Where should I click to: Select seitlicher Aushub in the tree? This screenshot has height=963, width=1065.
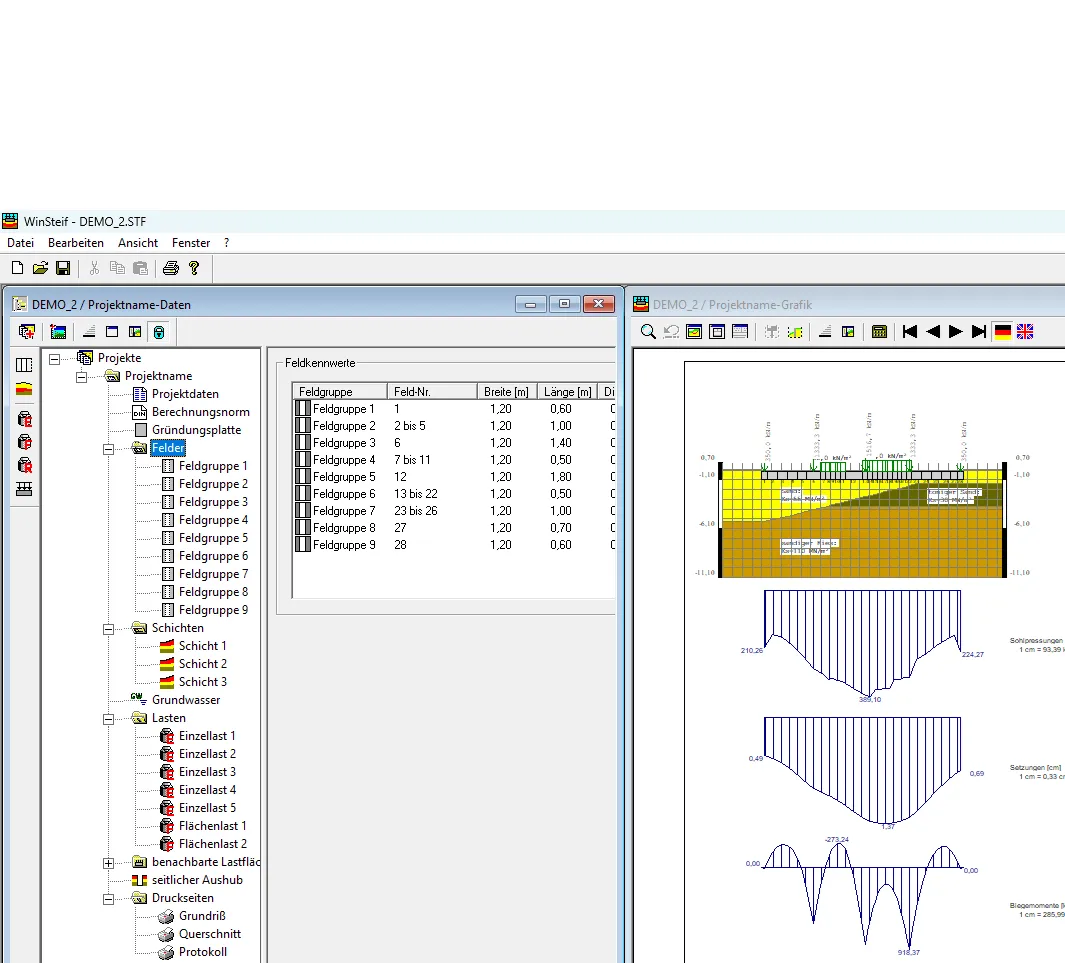(197, 879)
